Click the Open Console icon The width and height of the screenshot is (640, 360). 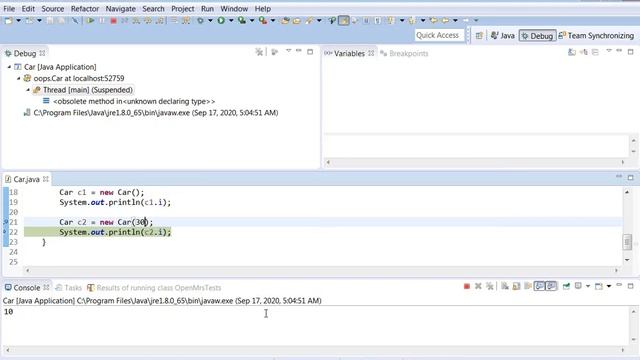599,287
